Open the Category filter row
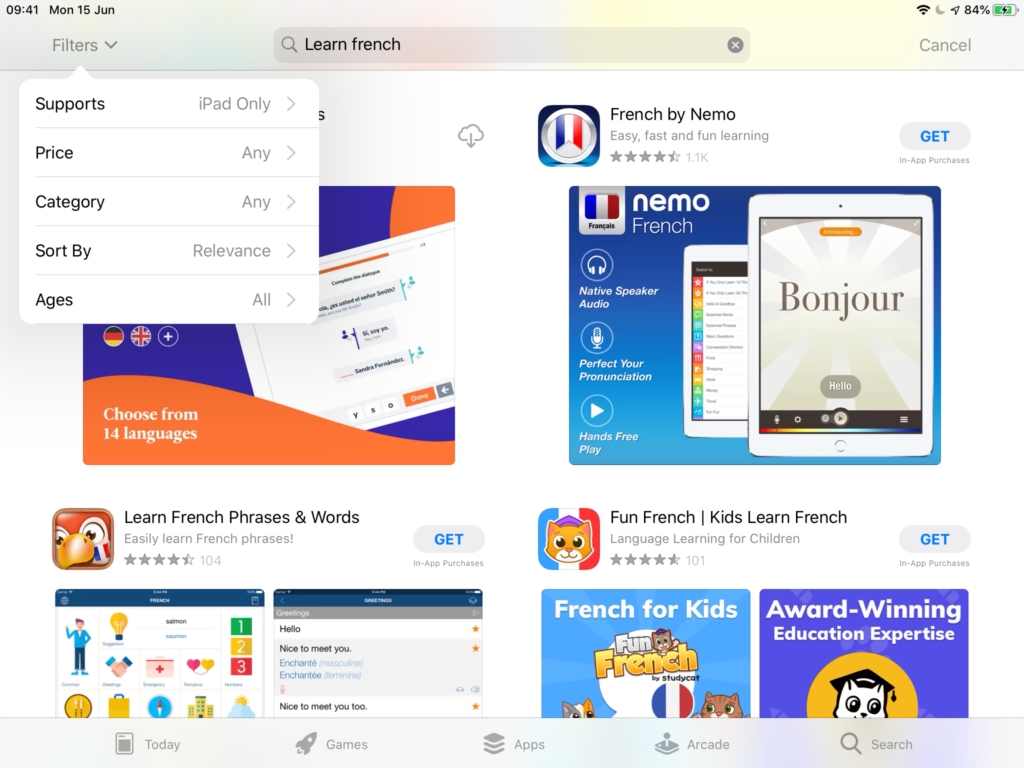Viewport: 1024px width, 768px height. pyautogui.click(x=168, y=202)
